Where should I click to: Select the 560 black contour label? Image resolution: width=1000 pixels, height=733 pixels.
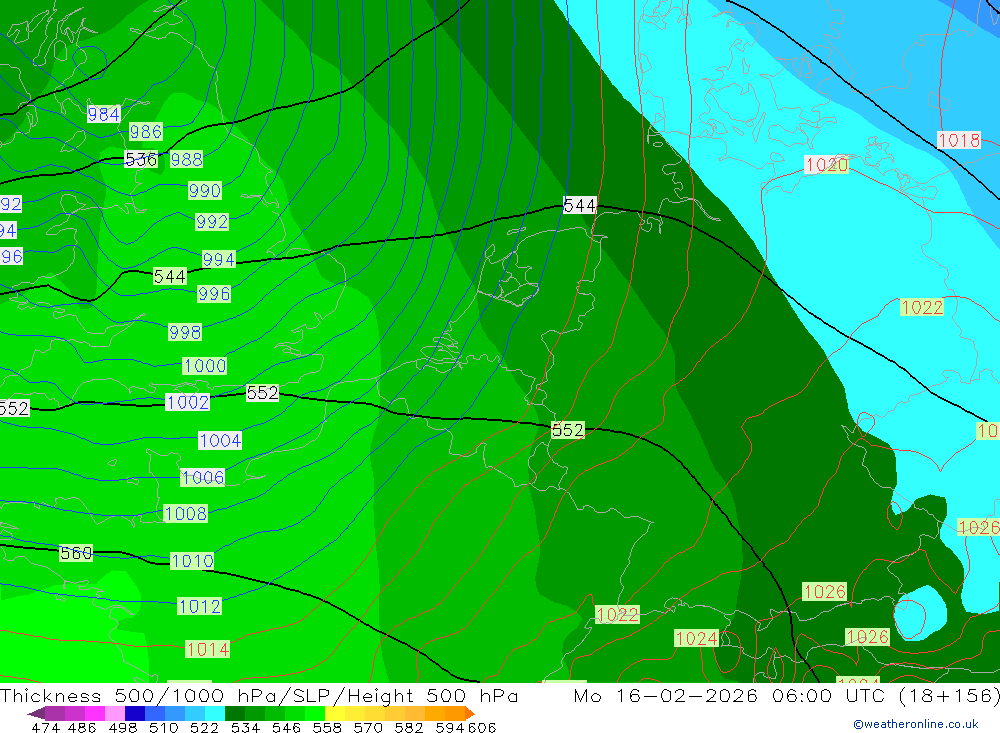[x=76, y=553]
